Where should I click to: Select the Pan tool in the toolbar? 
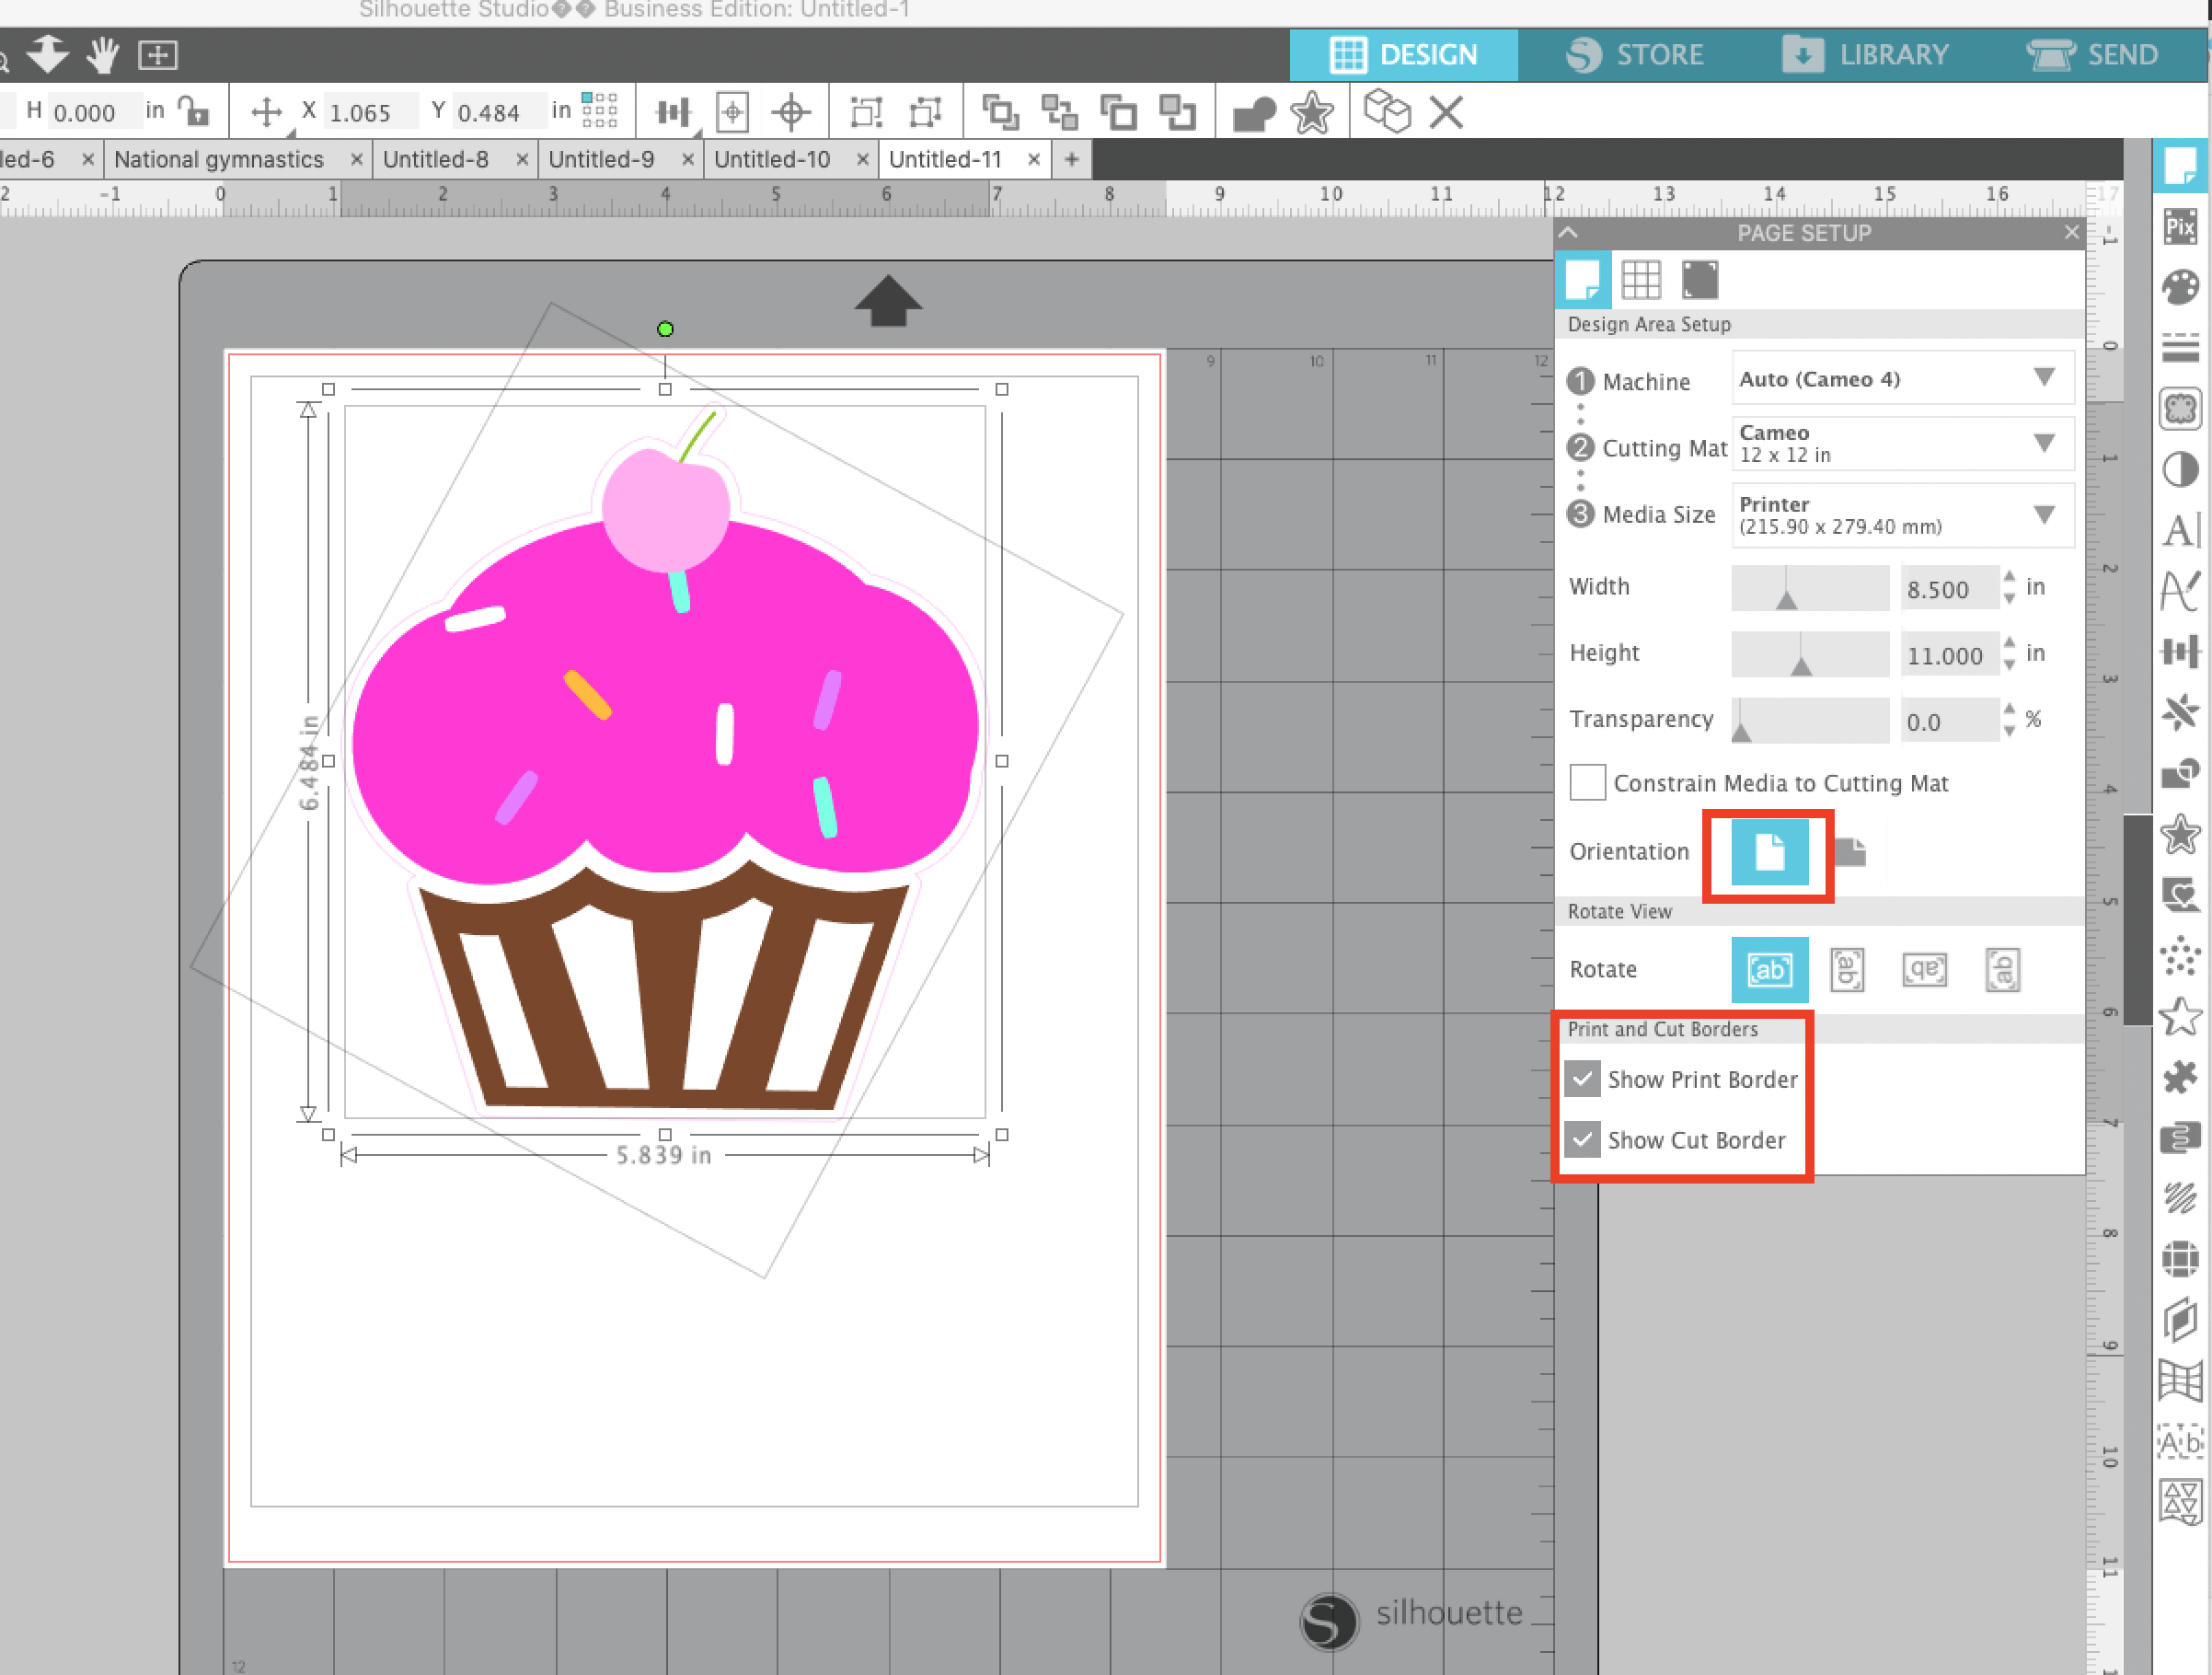point(103,55)
